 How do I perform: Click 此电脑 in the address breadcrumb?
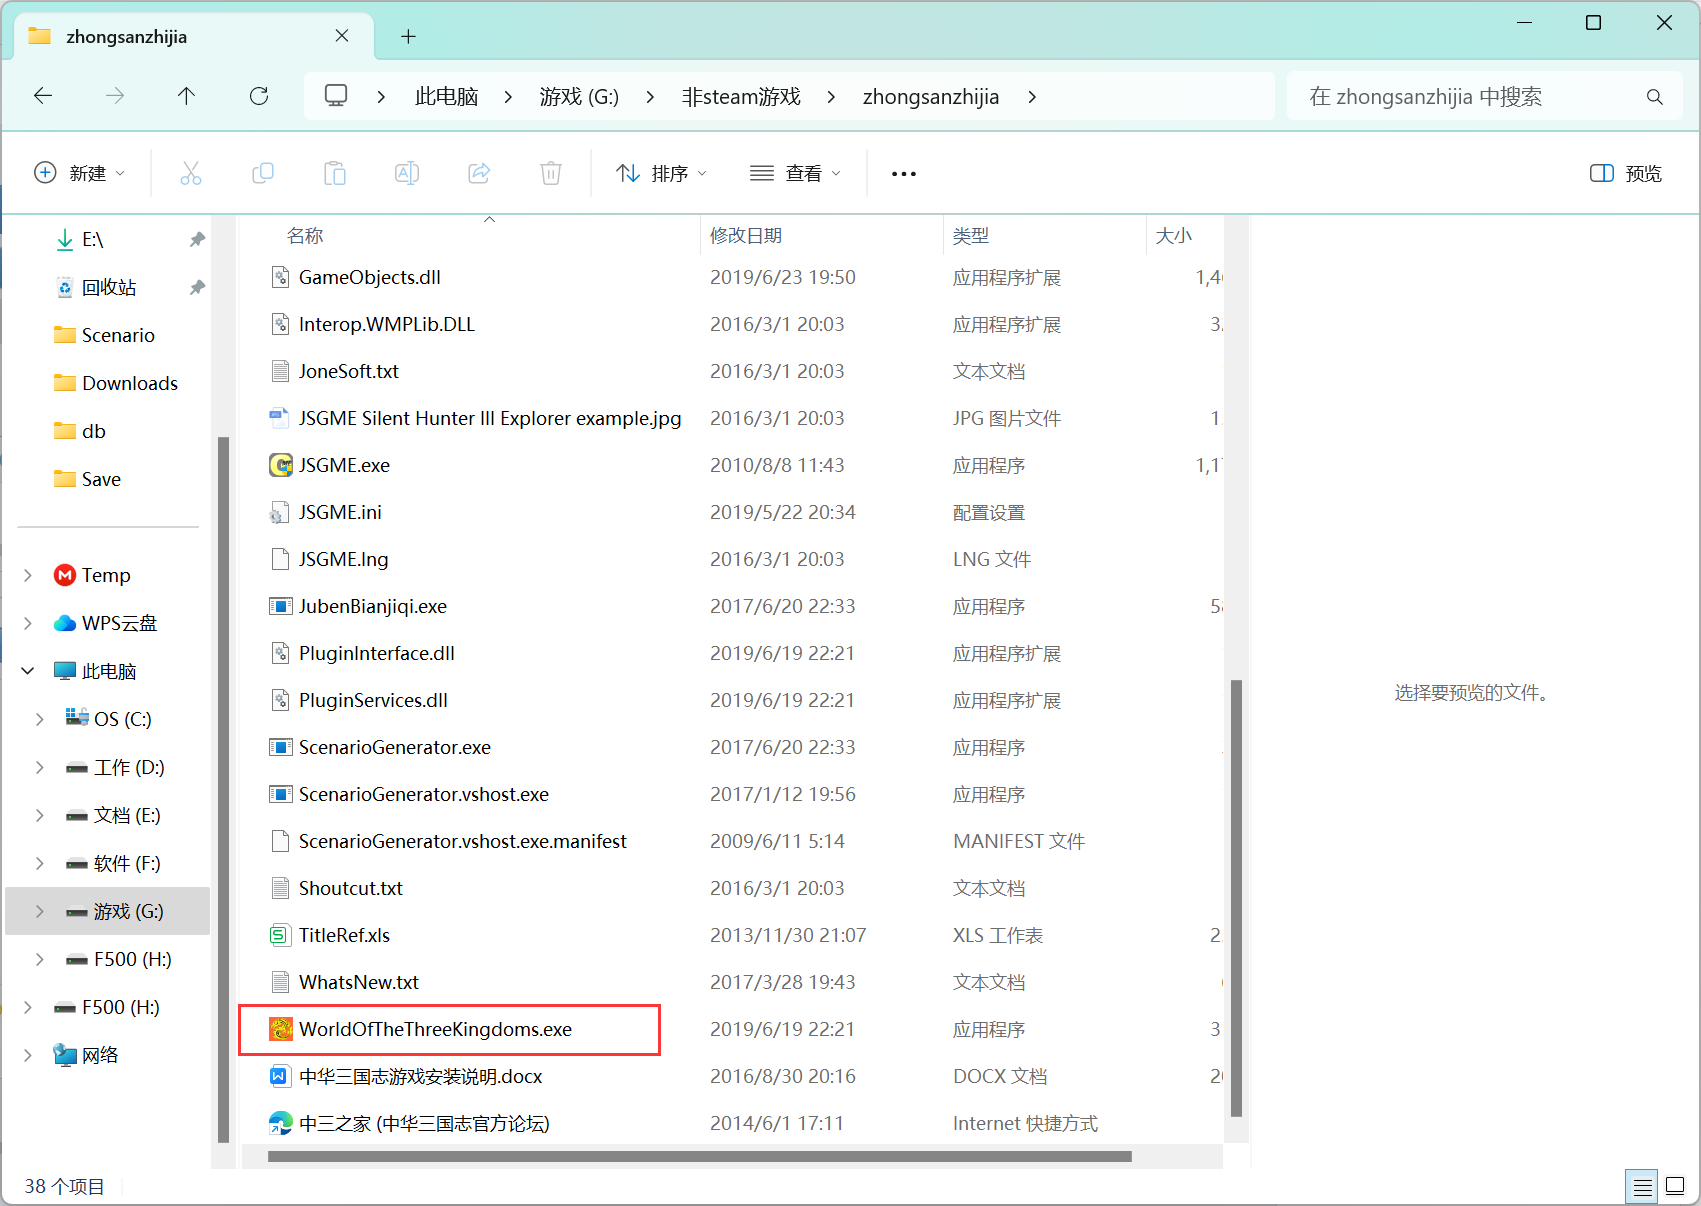[x=446, y=97]
